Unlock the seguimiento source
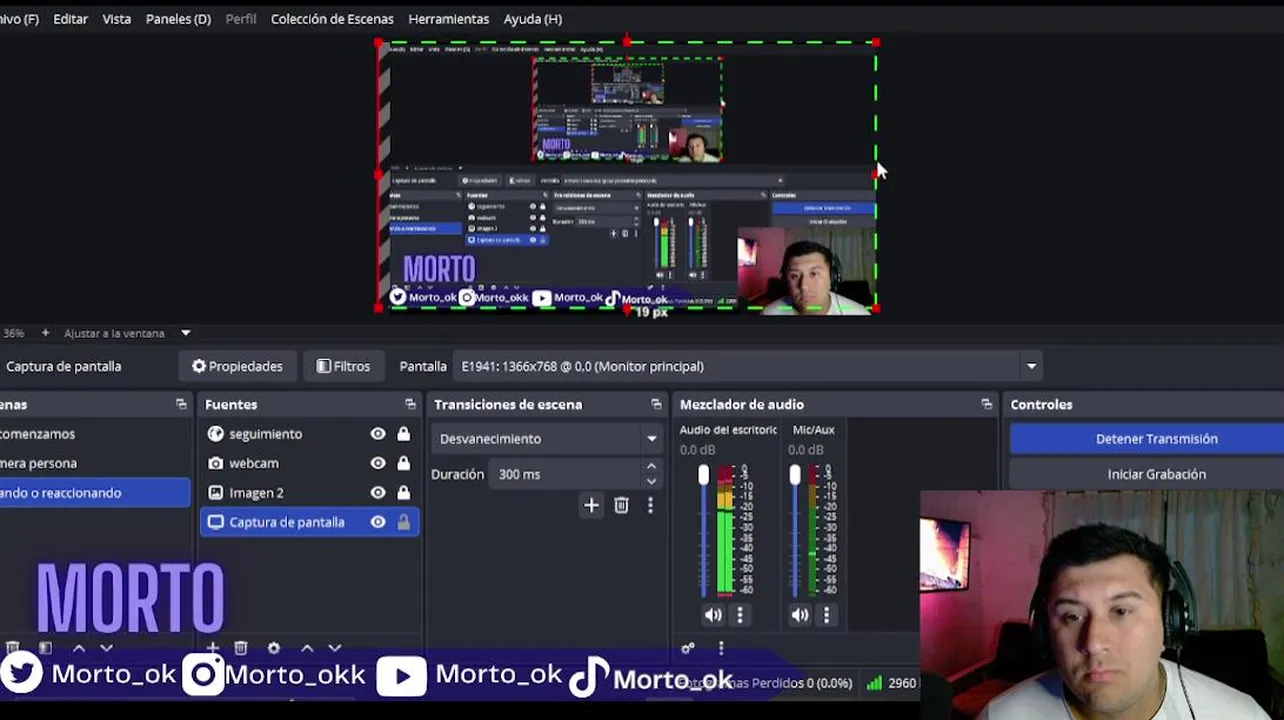This screenshot has height=720, width=1284. pyautogui.click(x=404, y=434)
